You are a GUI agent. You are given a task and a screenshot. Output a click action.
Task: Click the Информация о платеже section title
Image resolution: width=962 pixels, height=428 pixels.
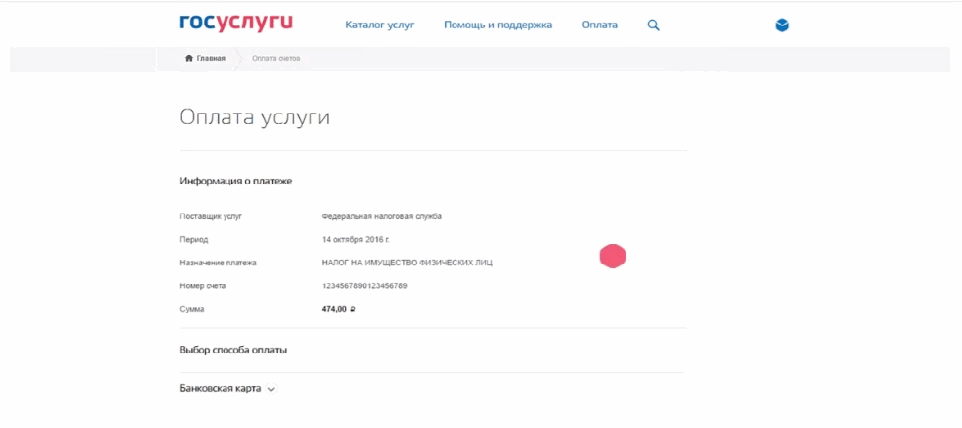235,181
